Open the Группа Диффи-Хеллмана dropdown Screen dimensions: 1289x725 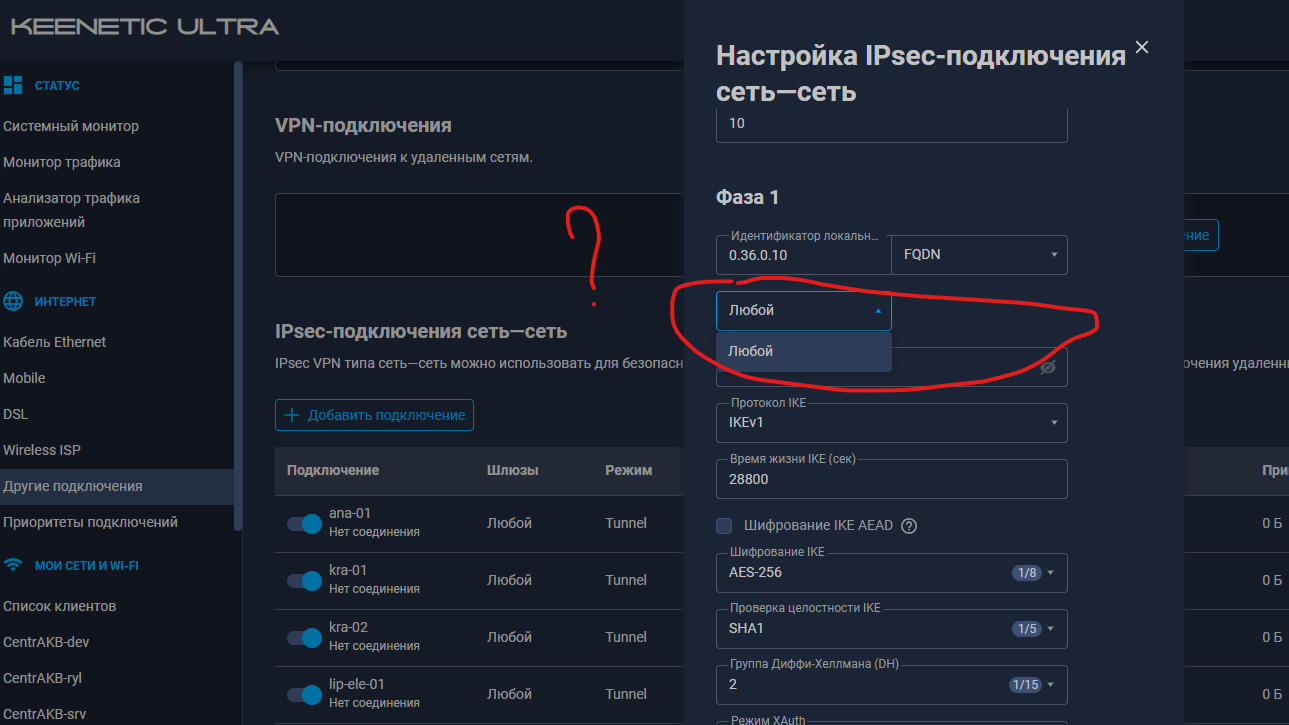pos(891,685)
